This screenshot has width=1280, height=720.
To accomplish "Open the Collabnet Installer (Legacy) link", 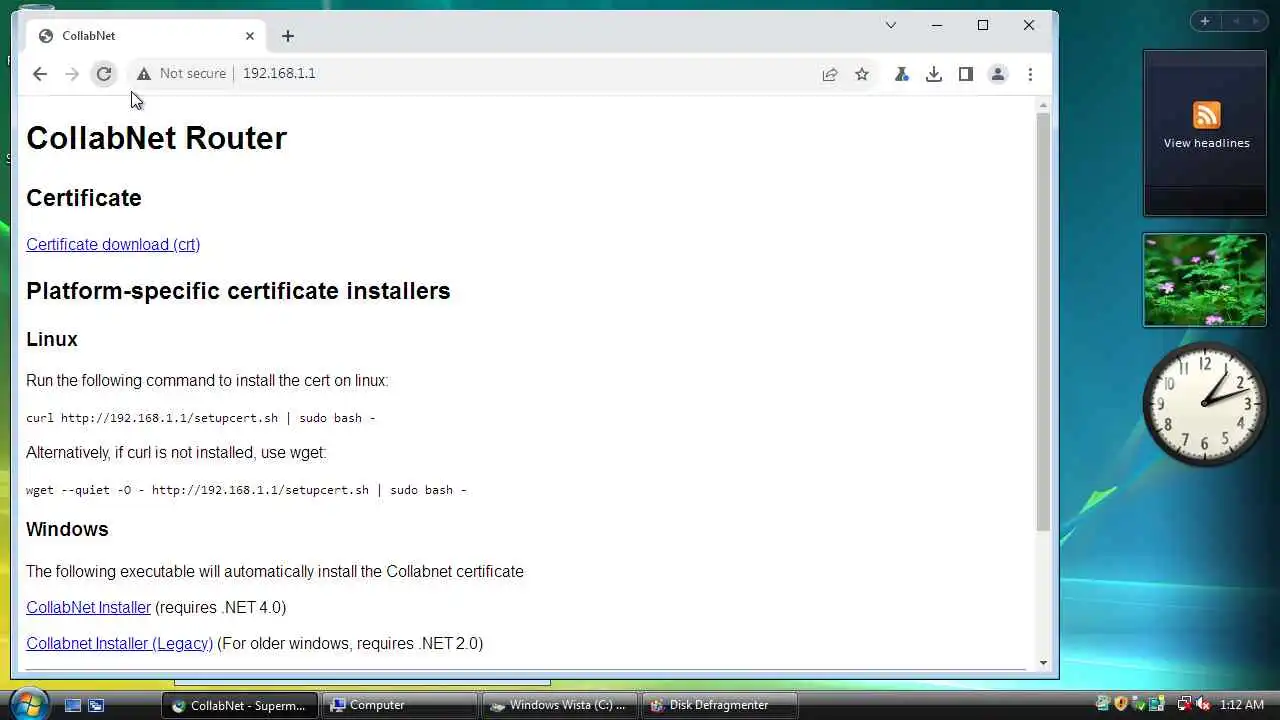I will tap(119, 644).
